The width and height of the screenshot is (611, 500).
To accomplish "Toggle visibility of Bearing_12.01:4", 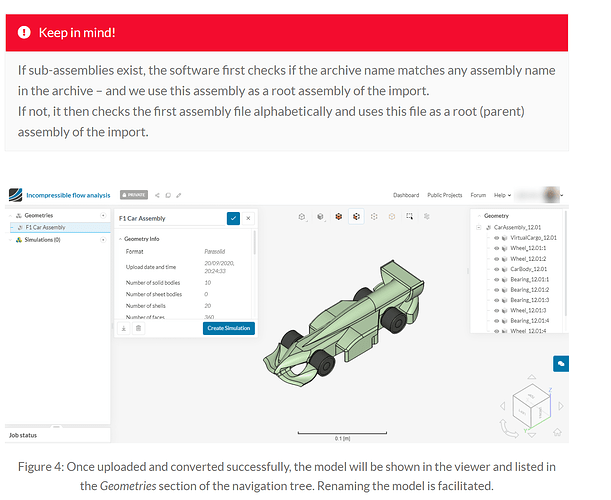I will point(496,321).
